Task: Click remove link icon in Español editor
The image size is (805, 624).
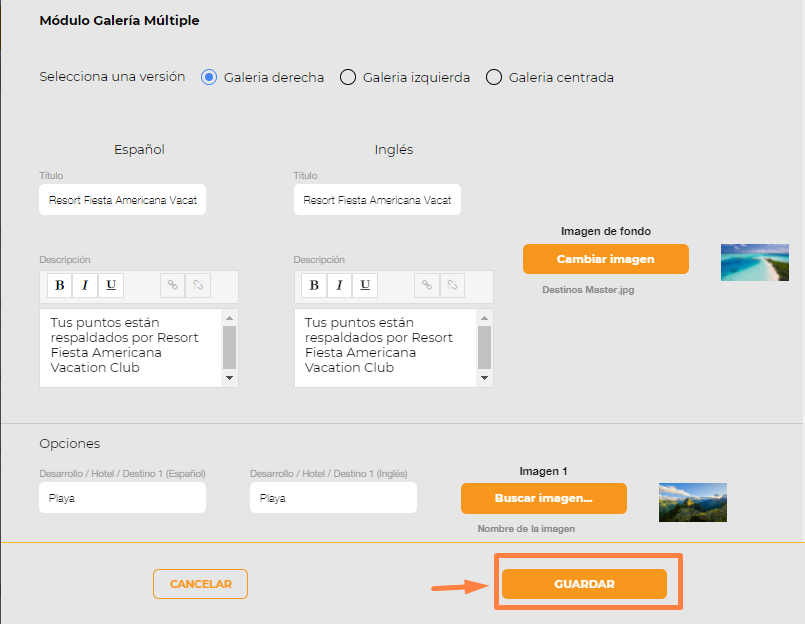Action: click(198, 285)
